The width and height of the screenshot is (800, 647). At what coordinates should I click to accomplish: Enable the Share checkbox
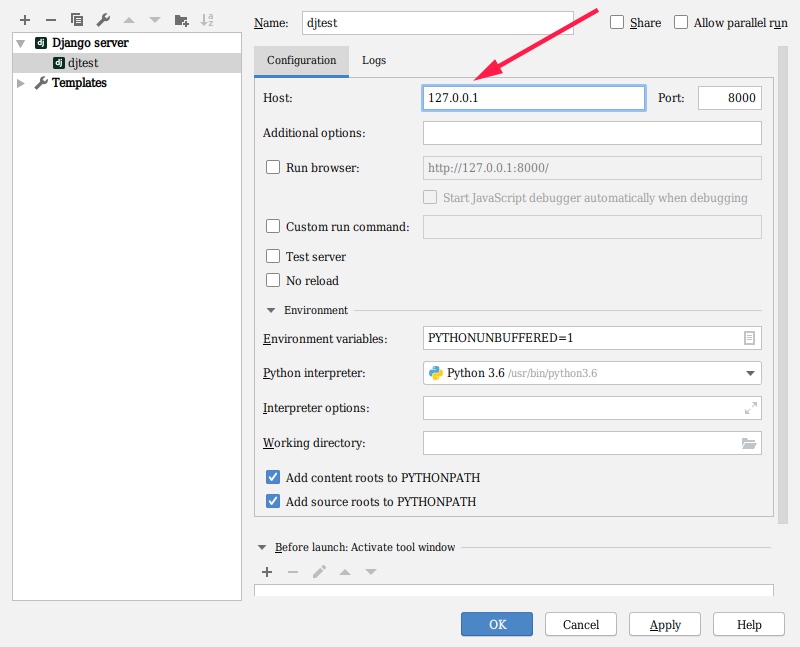coord(617,22)
